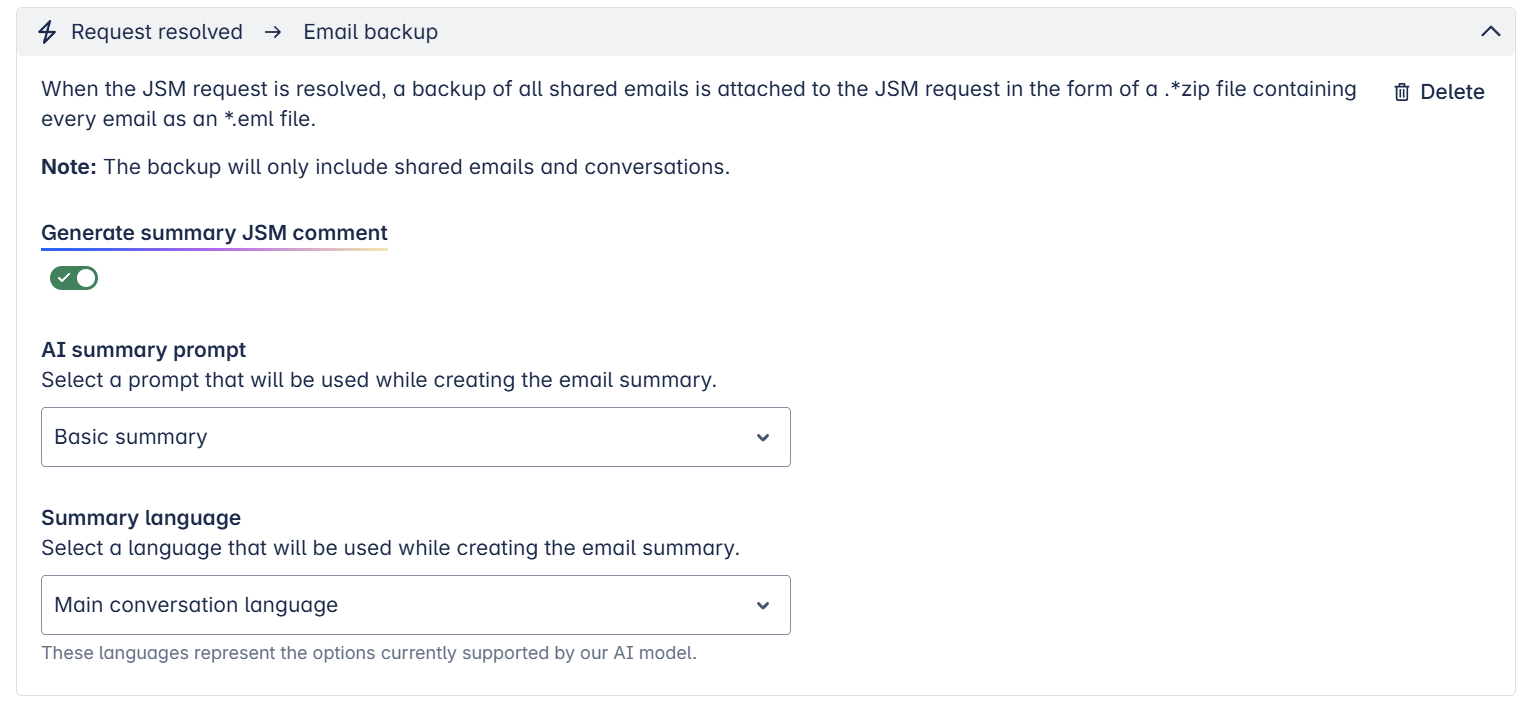Collapse the Email backup rule panel
The width and height of the screenshot is (1528, 708).
1490,32
